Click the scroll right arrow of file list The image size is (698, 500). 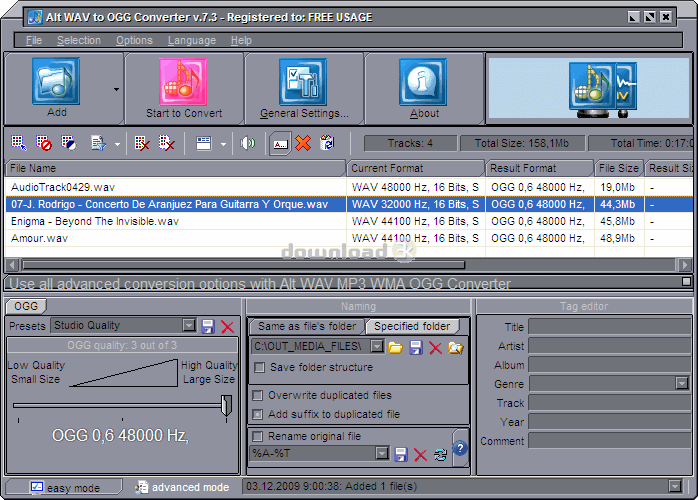point(684,265)
